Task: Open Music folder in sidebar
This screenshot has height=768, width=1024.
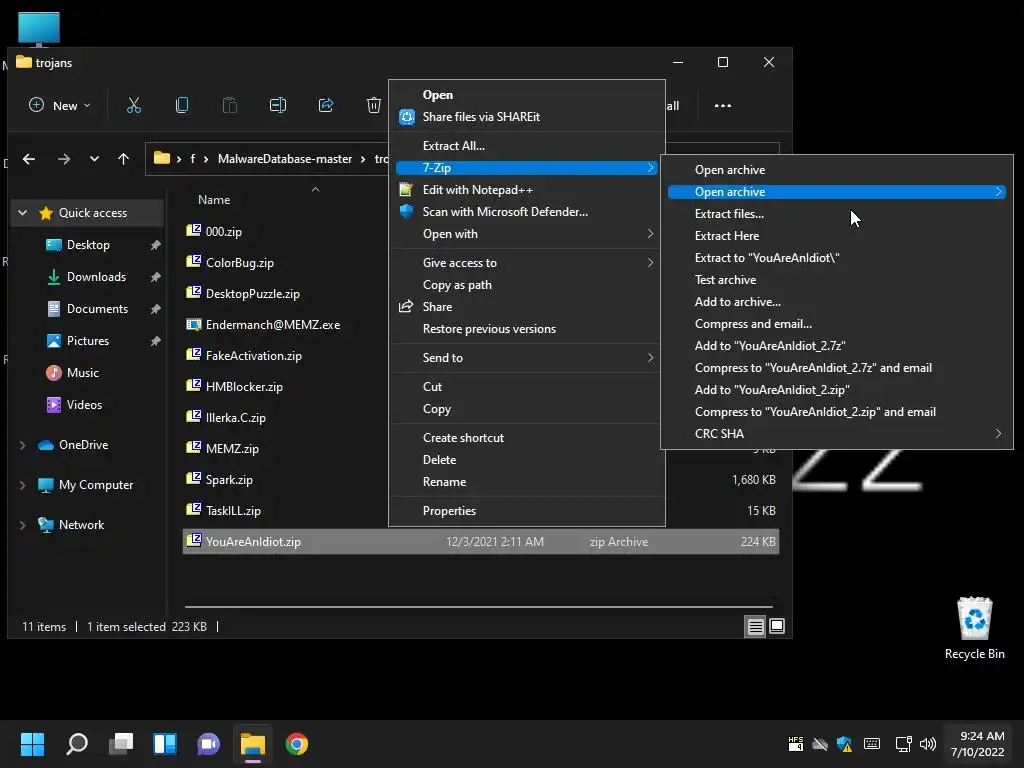Action: pos(82,373)
